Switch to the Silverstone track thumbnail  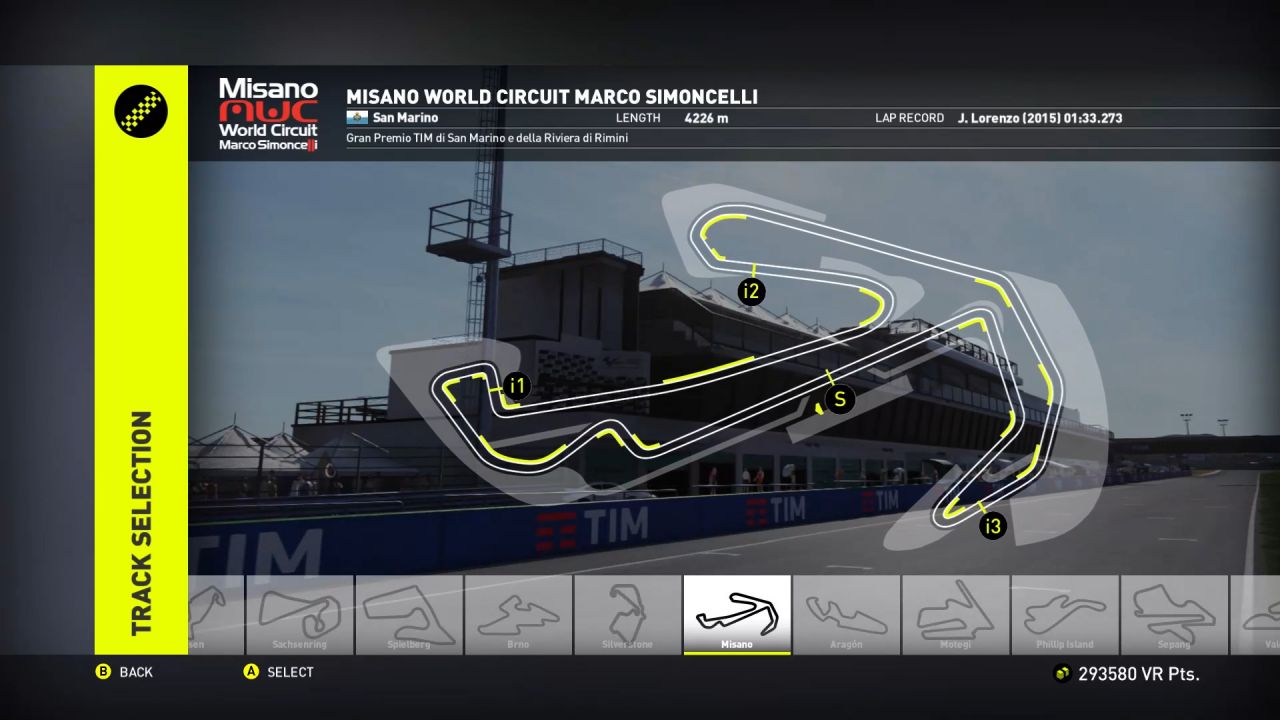[627, 614]
